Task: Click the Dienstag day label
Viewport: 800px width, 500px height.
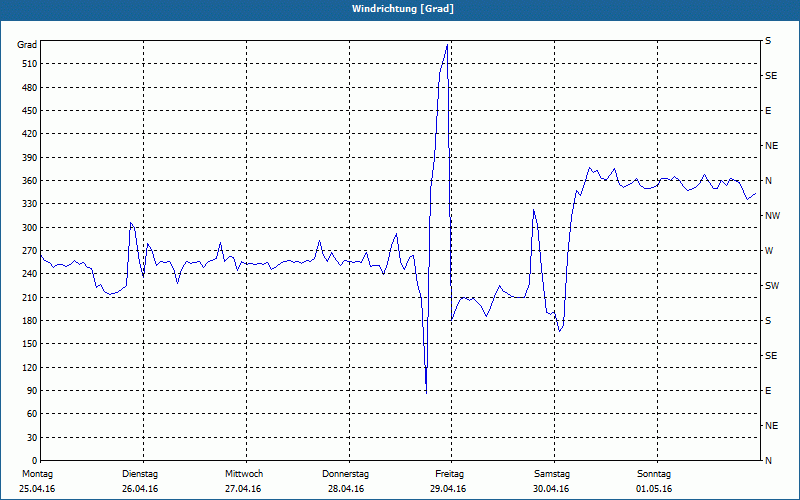Action: coord(140,474)
